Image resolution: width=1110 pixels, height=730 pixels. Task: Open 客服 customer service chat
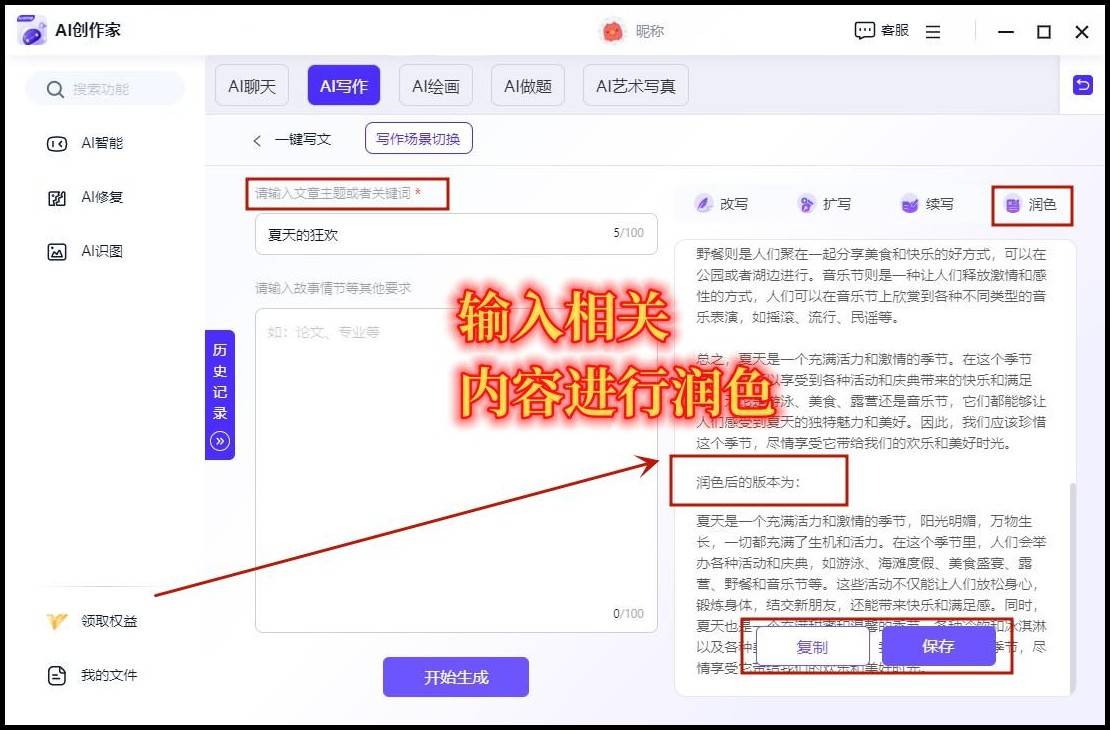point(880,30)
